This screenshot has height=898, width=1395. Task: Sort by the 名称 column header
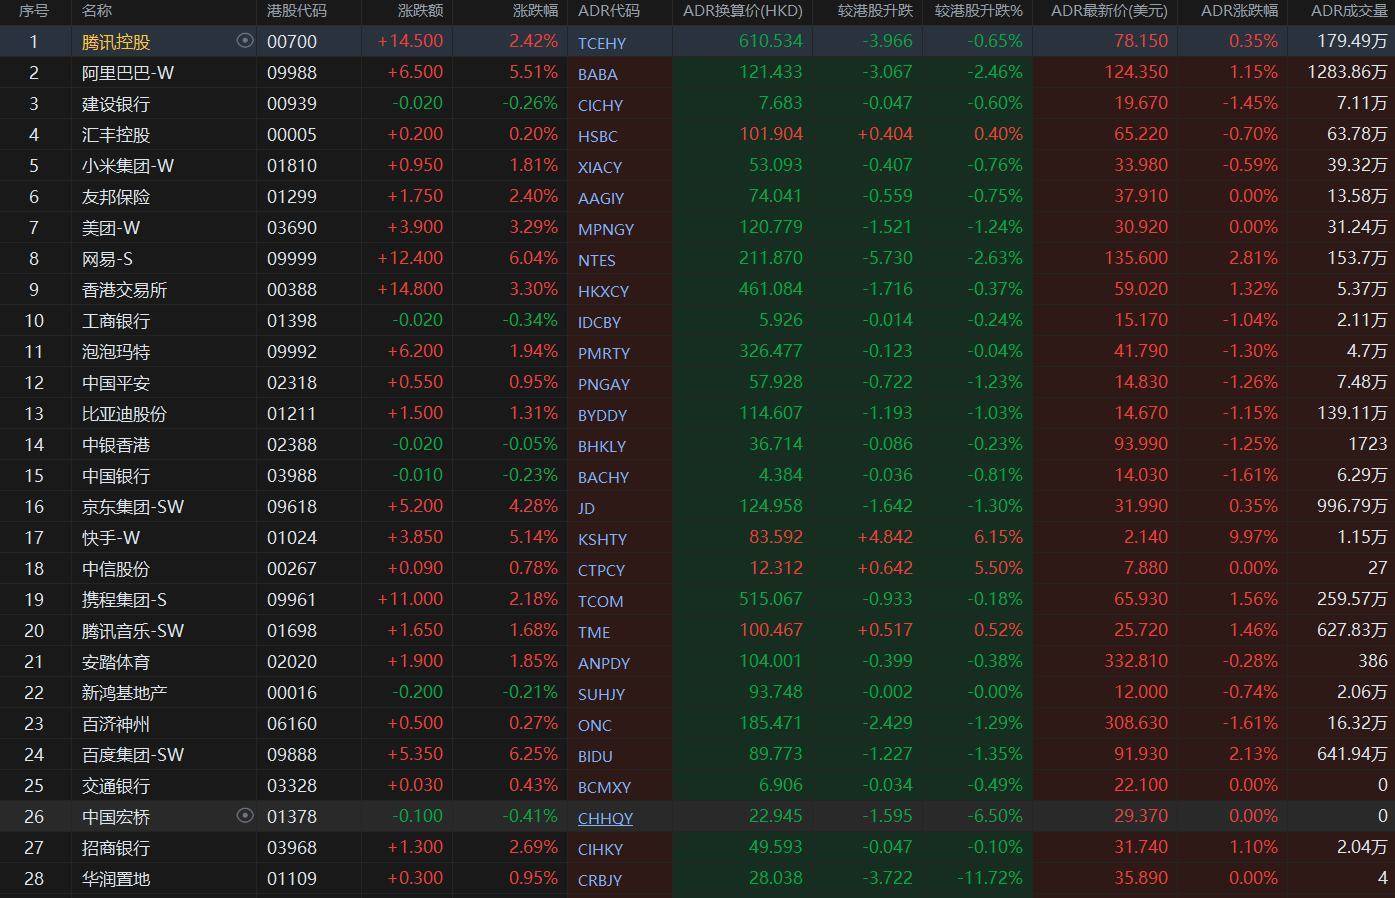pyautogui.click(x=97, y=11)
